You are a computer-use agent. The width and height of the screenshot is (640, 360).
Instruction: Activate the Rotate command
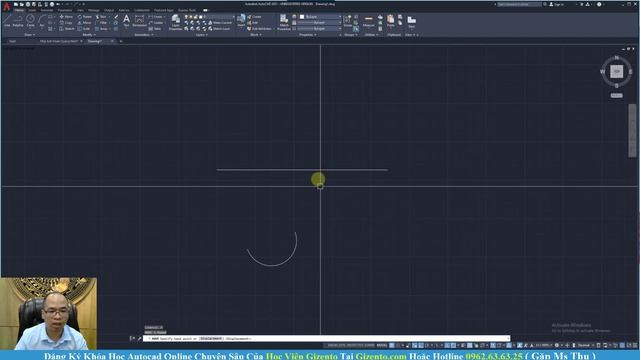(84, 17)
